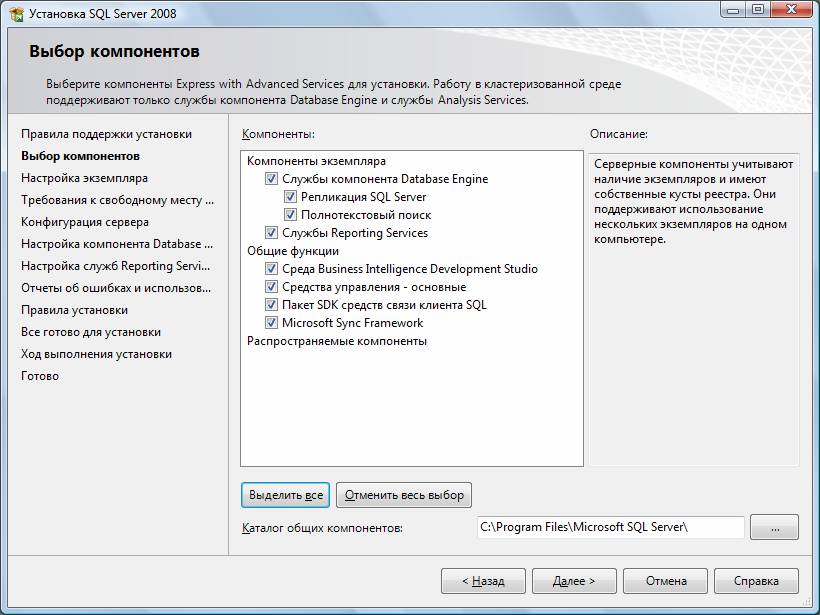Click the Отменить весь выбор button
The image size is (820, 615).
(404, 495)
